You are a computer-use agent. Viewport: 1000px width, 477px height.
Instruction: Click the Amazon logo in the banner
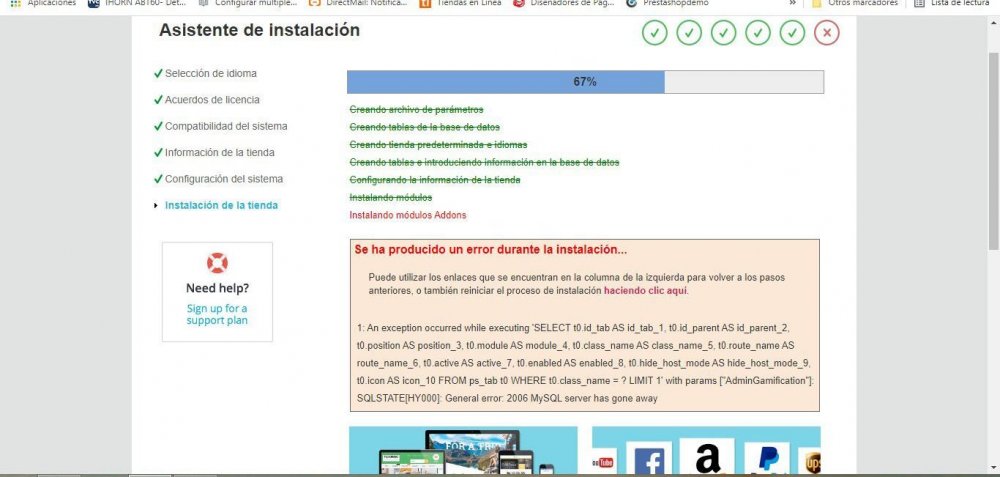[707, 458]
